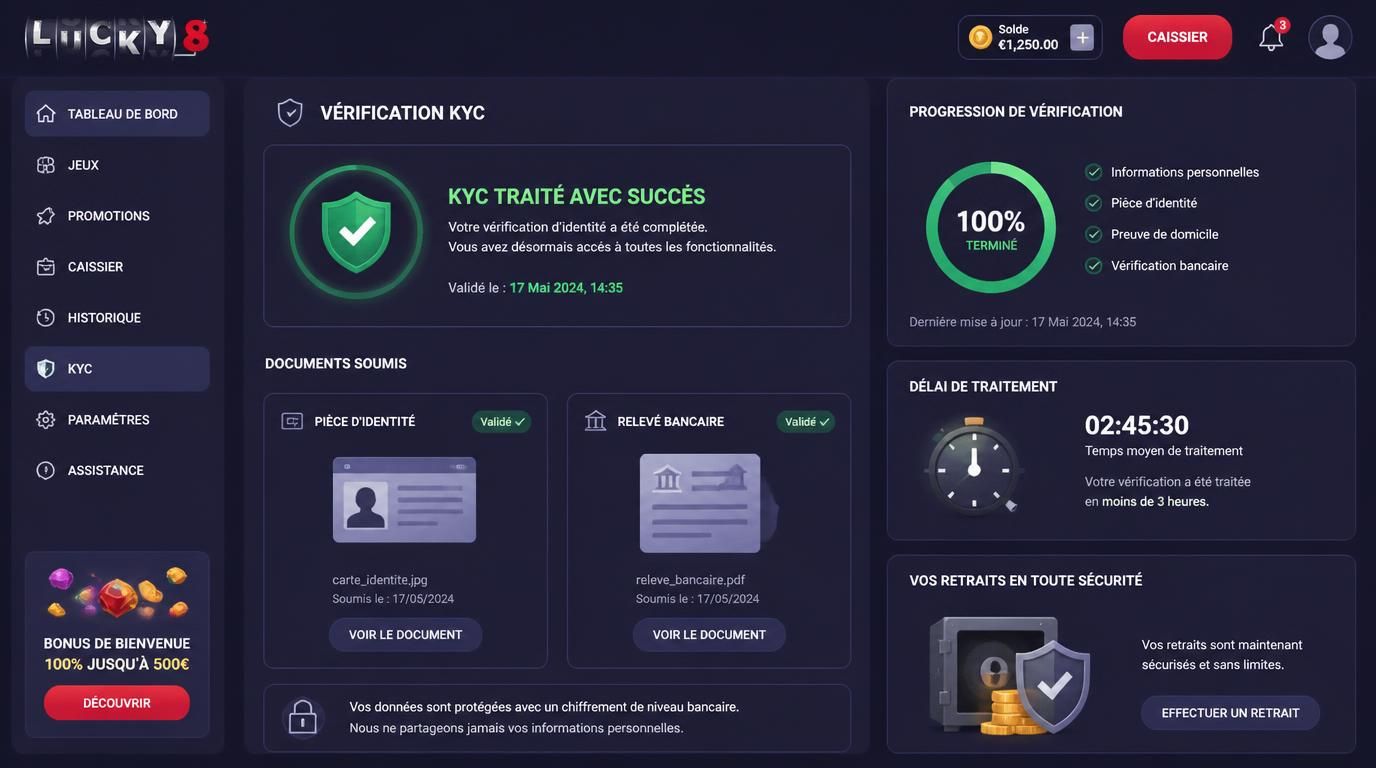Click the stopwatch processing time icon

pyautogui.click(x=972, y=466)
